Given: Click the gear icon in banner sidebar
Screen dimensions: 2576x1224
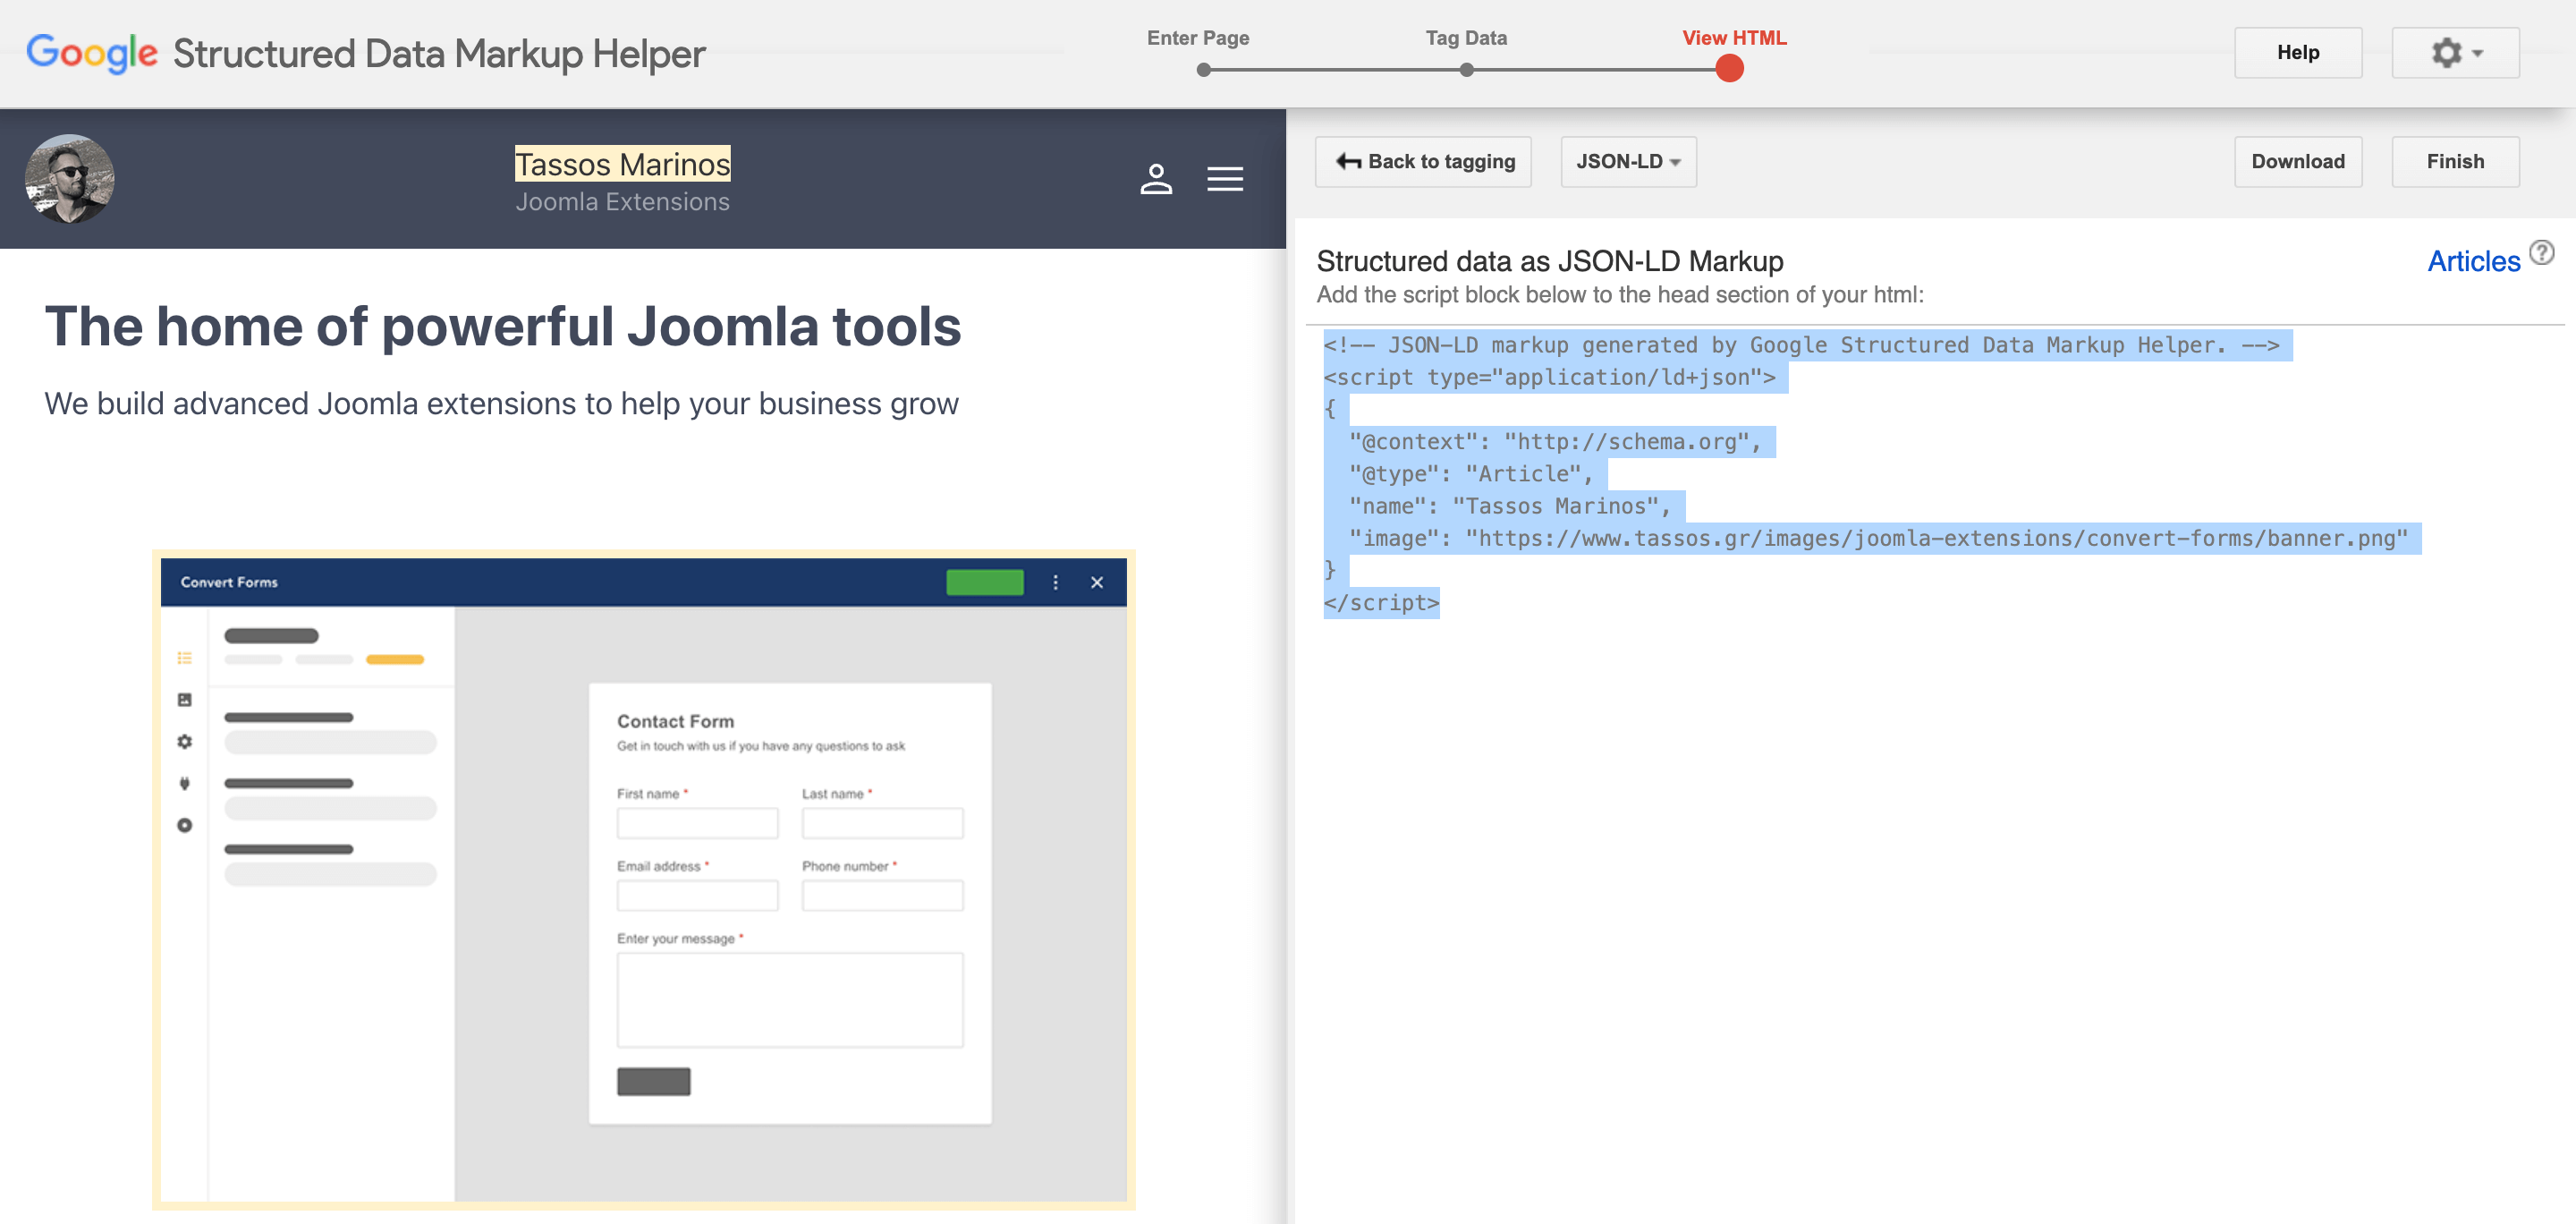Looking at the screenshot, I should point(184,742).
